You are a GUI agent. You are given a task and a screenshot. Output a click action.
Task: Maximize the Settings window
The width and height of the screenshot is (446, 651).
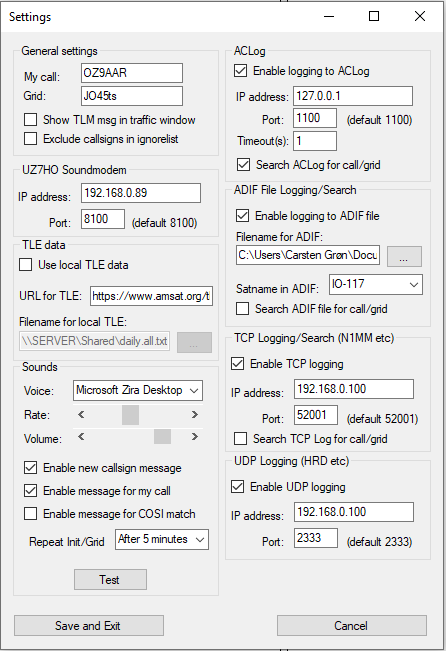tap(374, 16)
